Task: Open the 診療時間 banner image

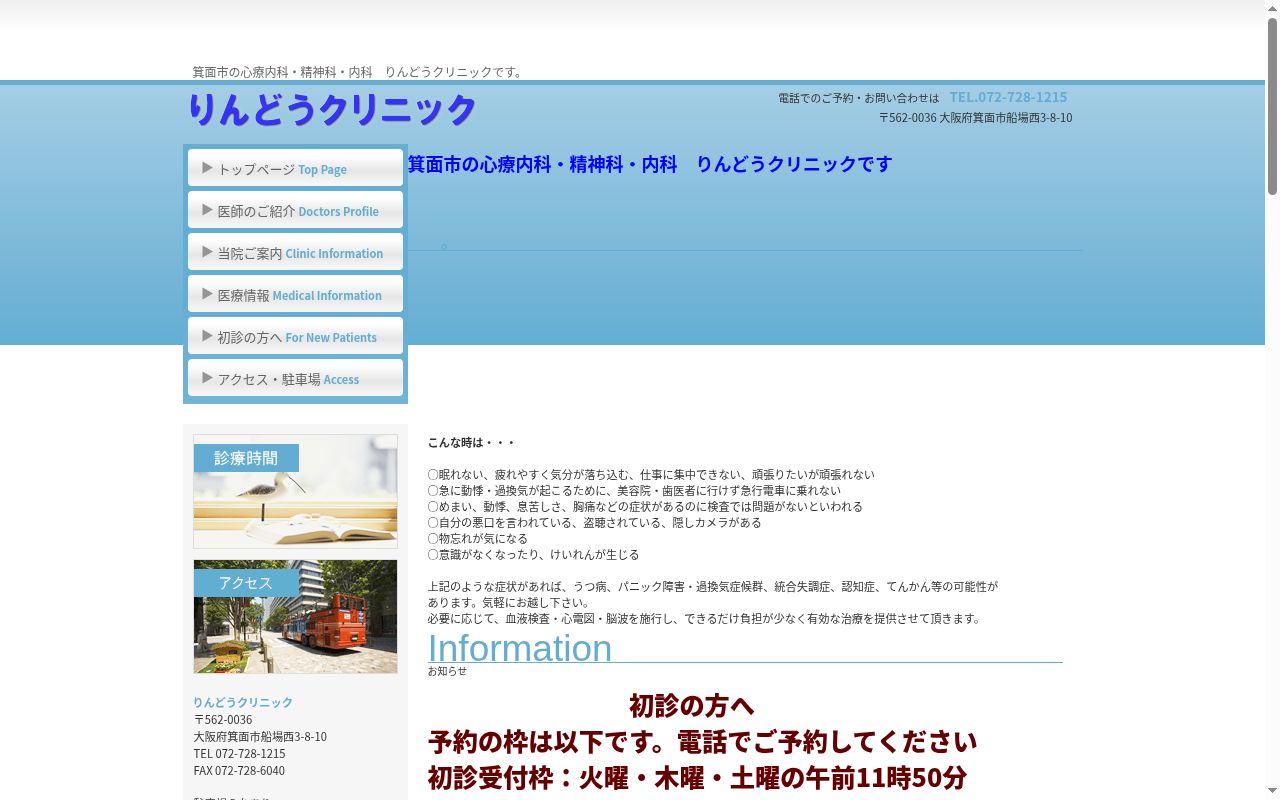Action: [x=295, y=491]
